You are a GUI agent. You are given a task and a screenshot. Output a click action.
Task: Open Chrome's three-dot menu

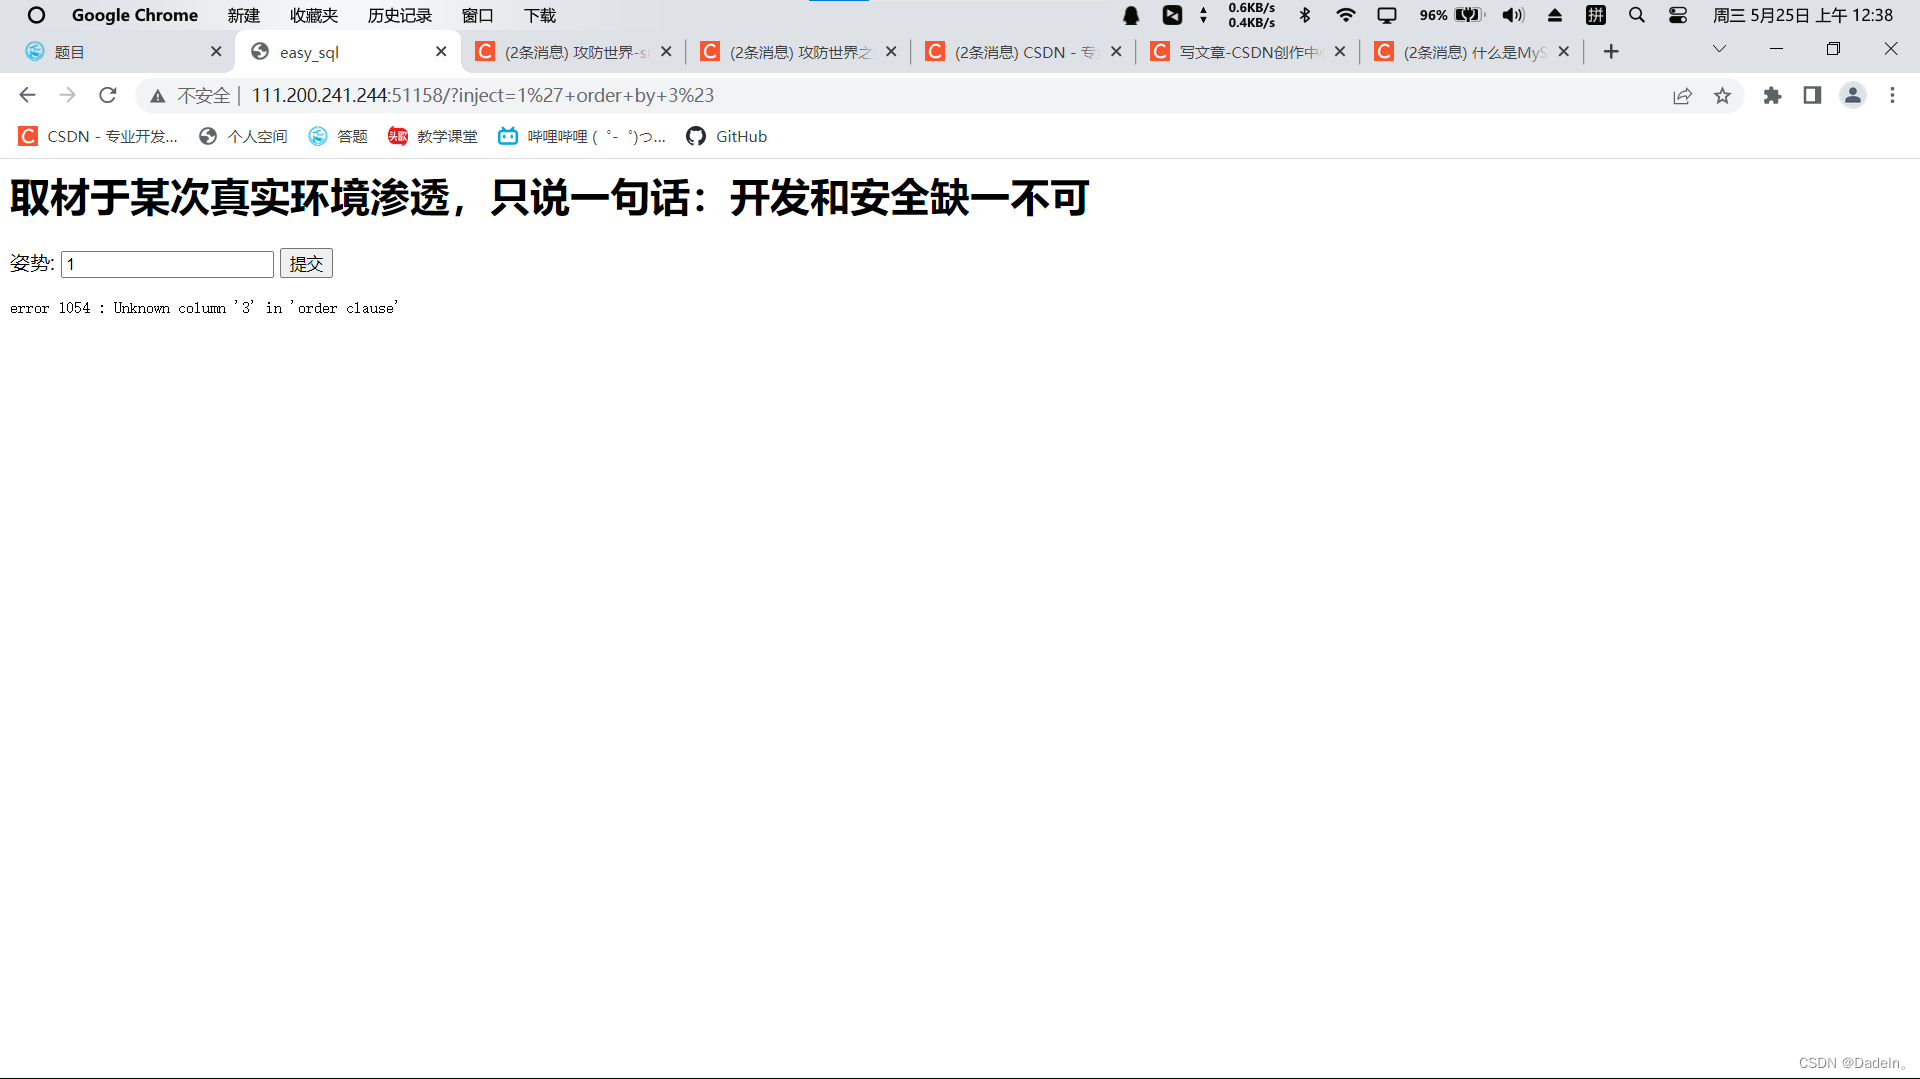(x=1892, y=95)
